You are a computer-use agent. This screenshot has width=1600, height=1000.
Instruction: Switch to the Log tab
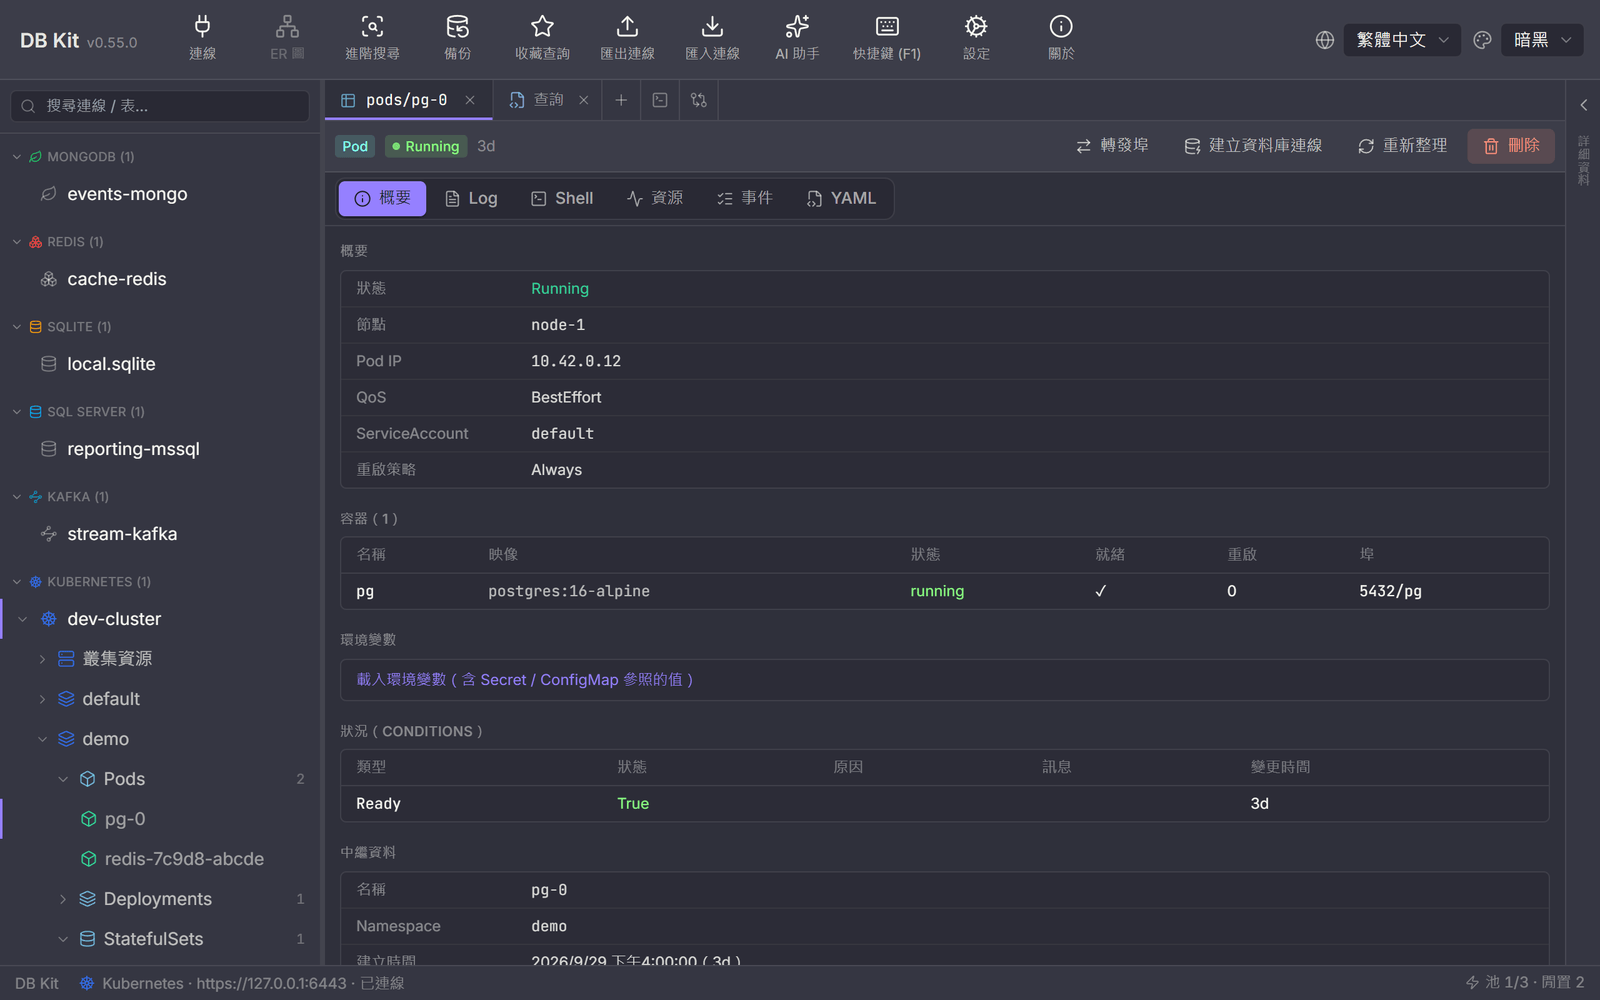471,198
